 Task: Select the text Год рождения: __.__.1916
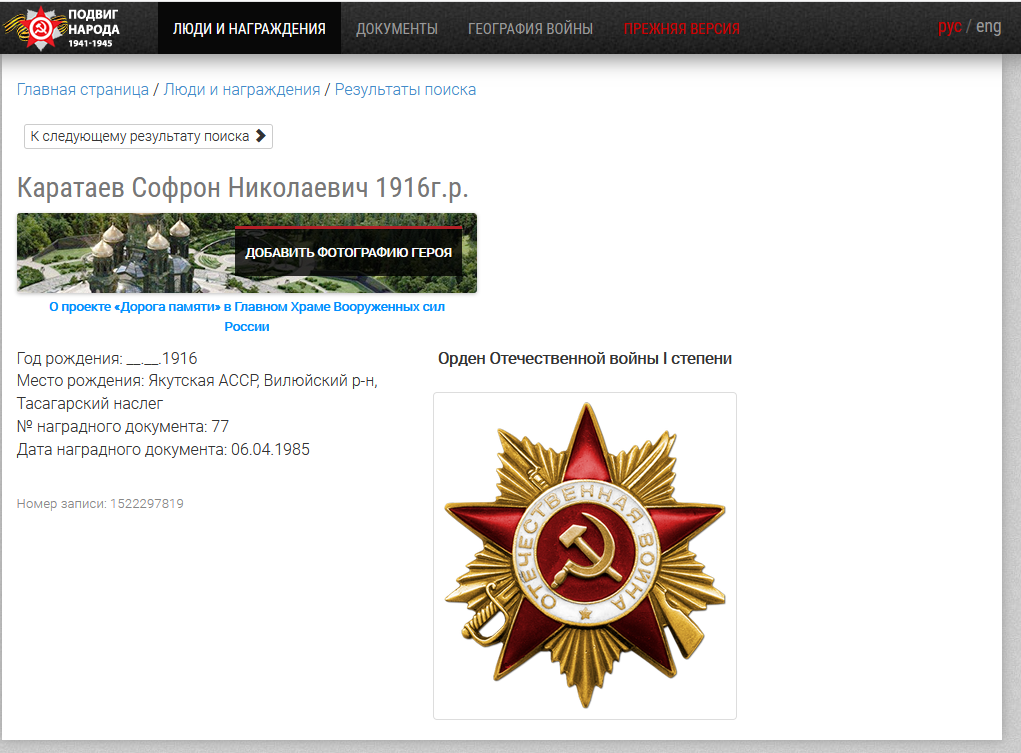point(107,358)
